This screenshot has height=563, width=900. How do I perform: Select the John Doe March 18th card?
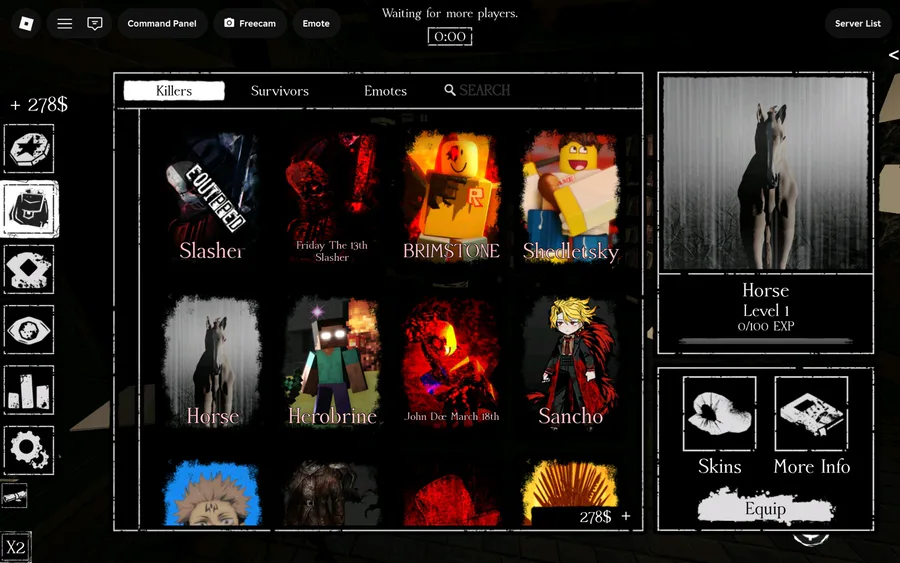[x=451, y=362]
